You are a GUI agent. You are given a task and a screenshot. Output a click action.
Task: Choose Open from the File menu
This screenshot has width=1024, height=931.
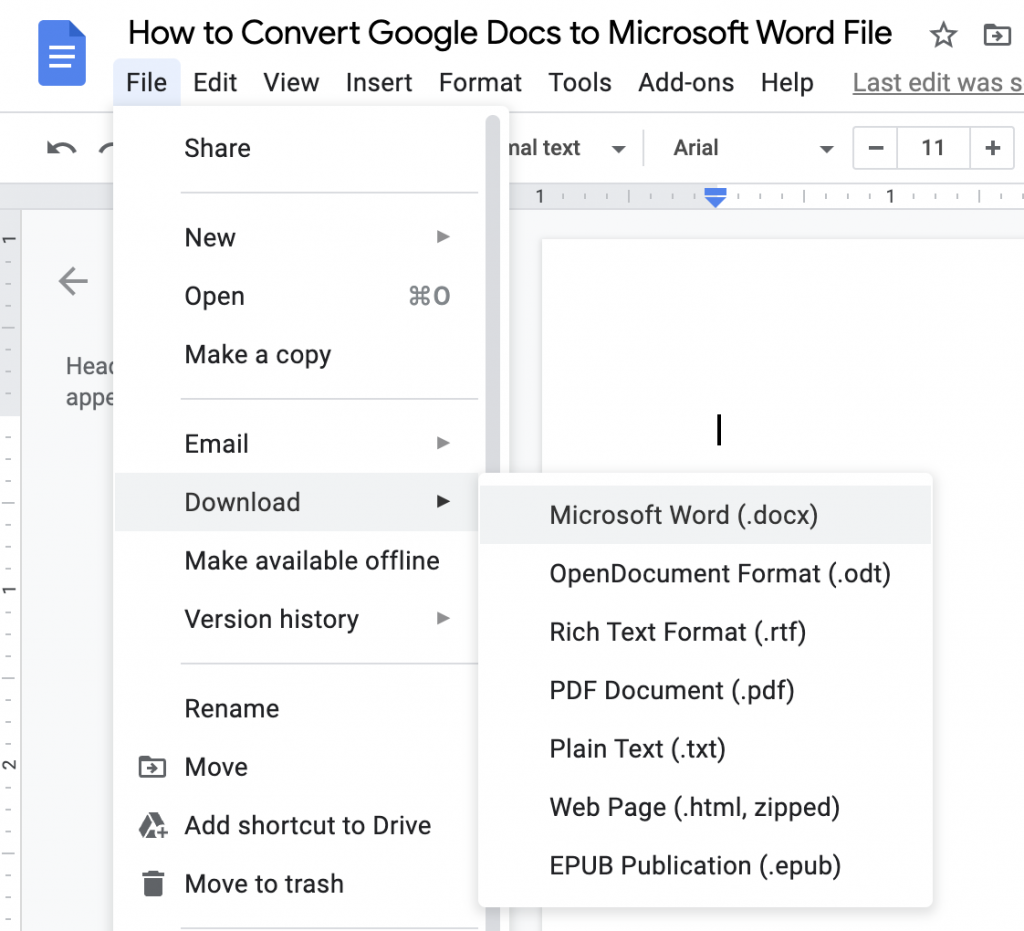[299, 296]
